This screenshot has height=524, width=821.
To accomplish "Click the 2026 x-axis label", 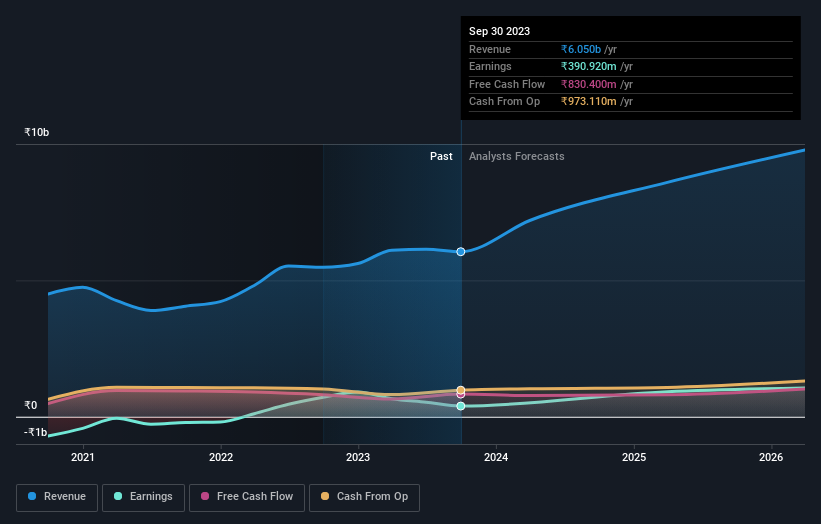I will [771, 457].
